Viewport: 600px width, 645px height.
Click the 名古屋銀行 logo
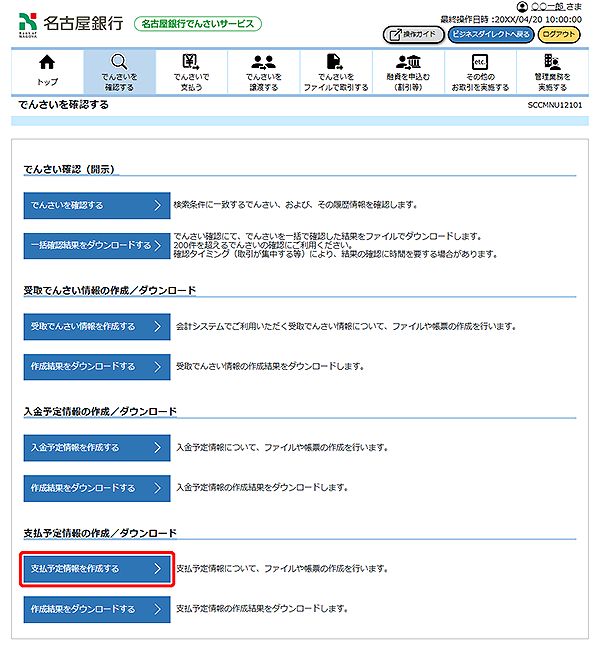[x=70, y=23]
